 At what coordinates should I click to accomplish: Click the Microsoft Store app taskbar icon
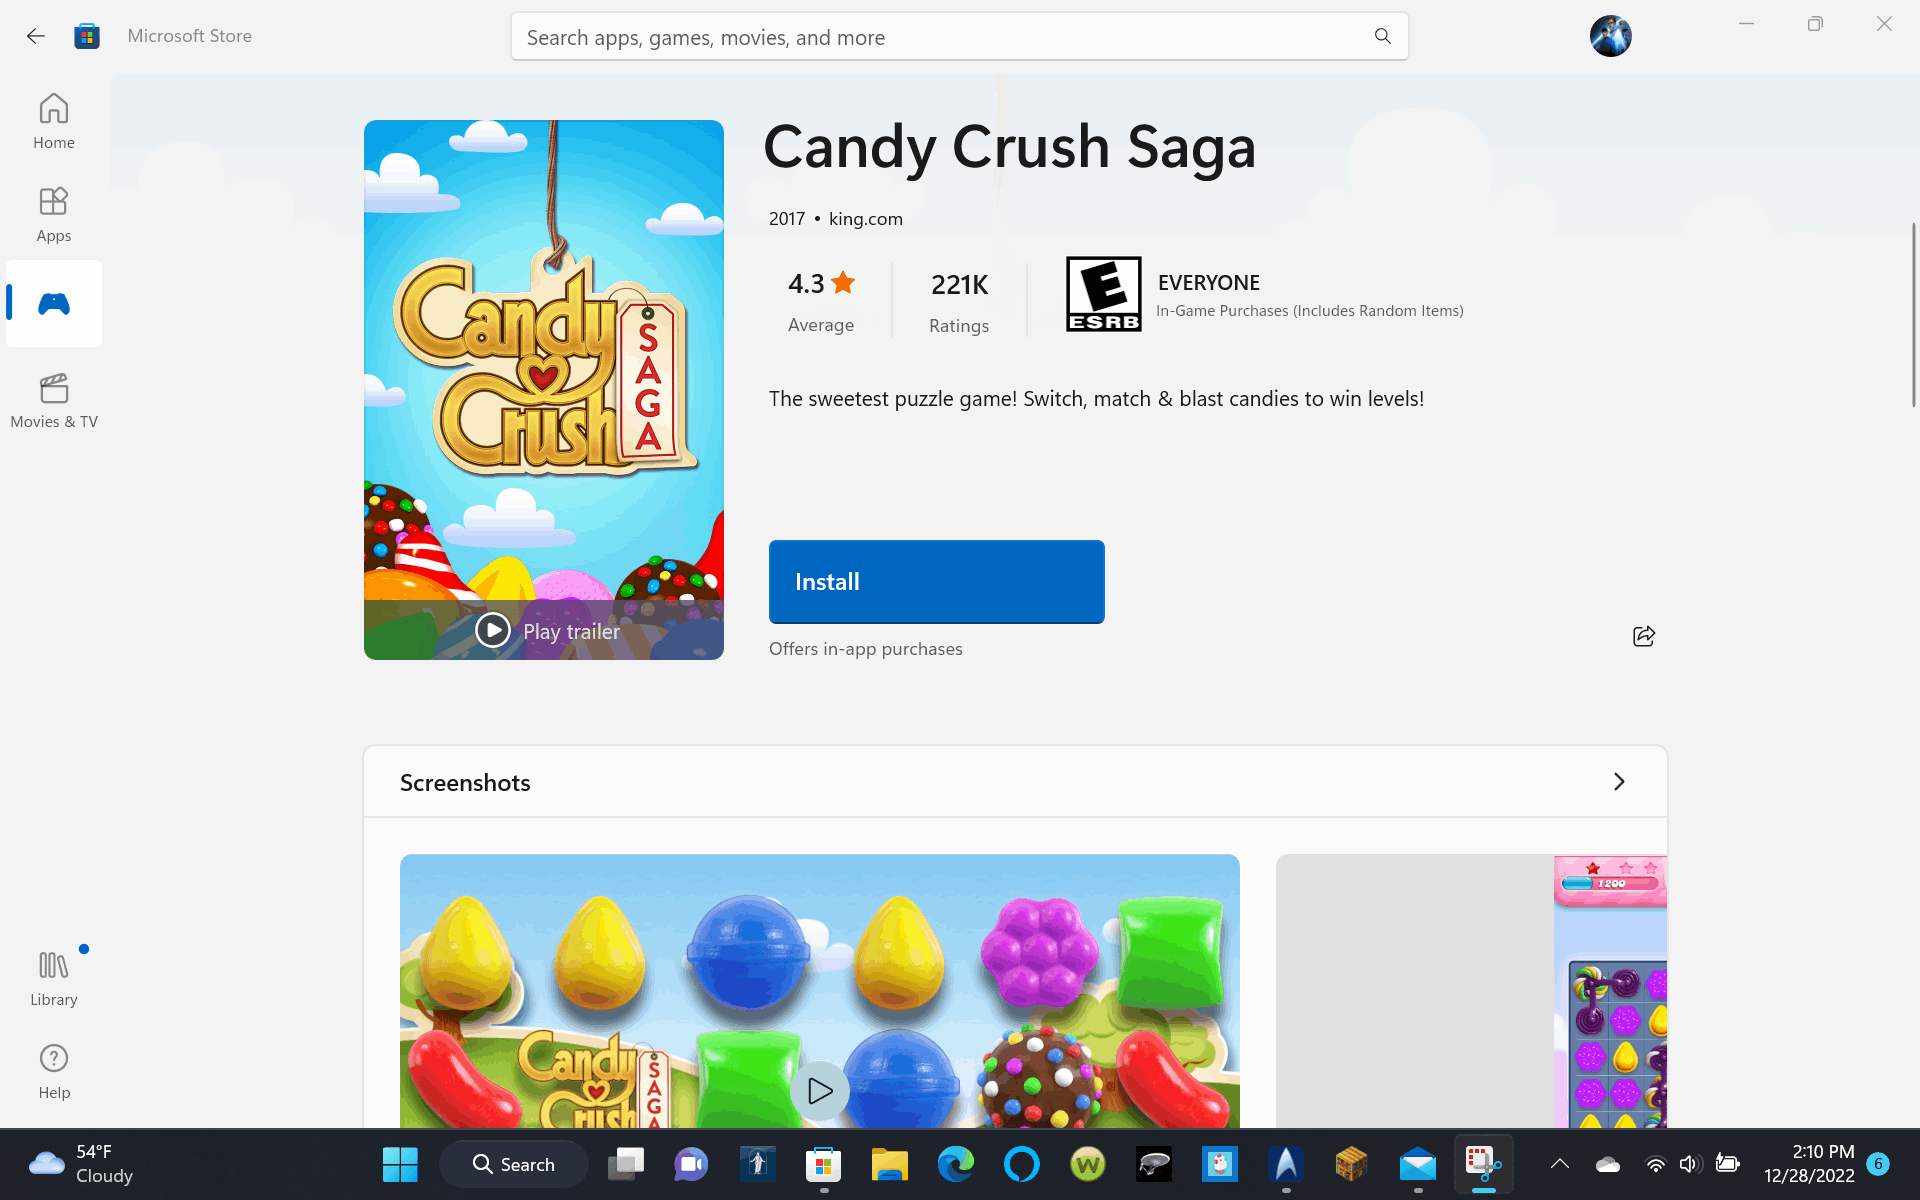[824, 1164]
